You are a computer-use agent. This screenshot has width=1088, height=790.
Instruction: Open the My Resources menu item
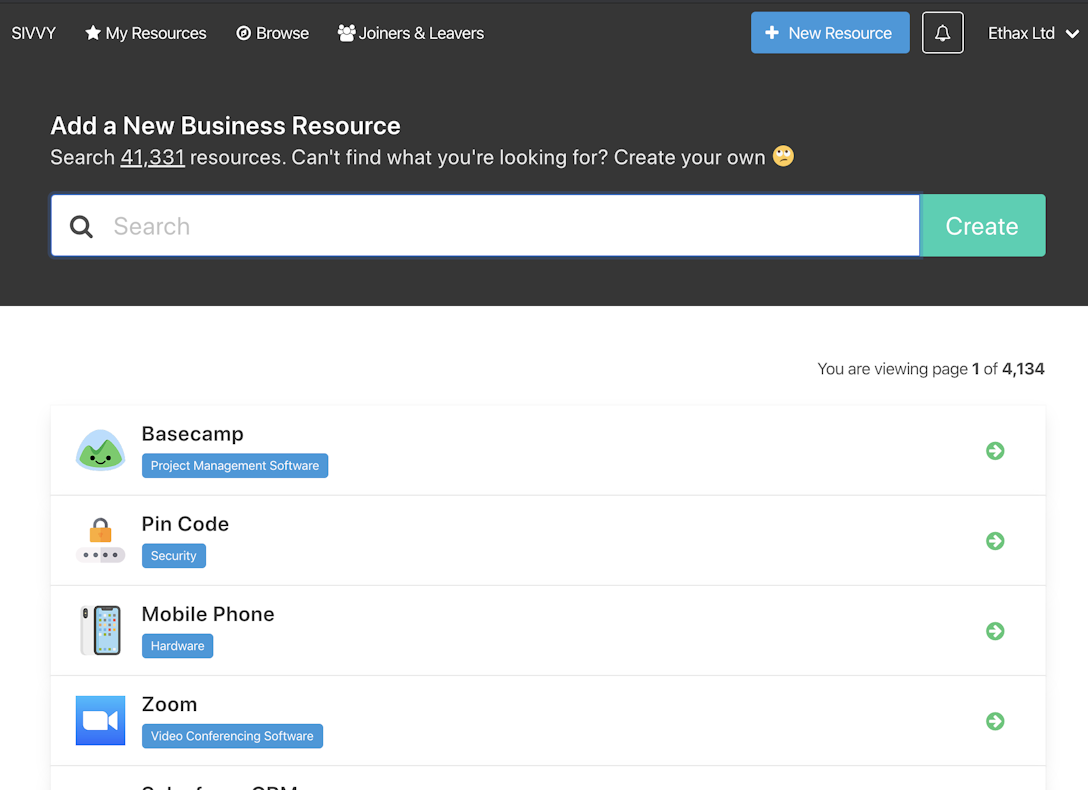(146, 33)
